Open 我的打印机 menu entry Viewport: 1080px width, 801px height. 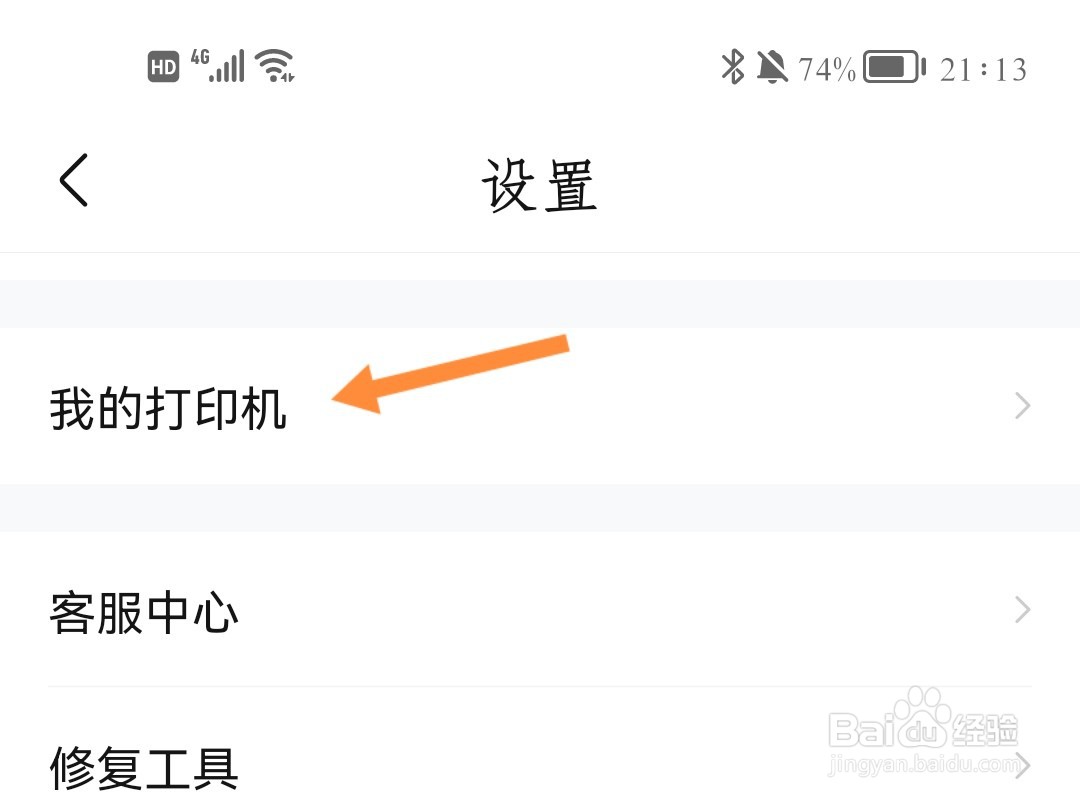pyautogui.click(x=540, y=406)
